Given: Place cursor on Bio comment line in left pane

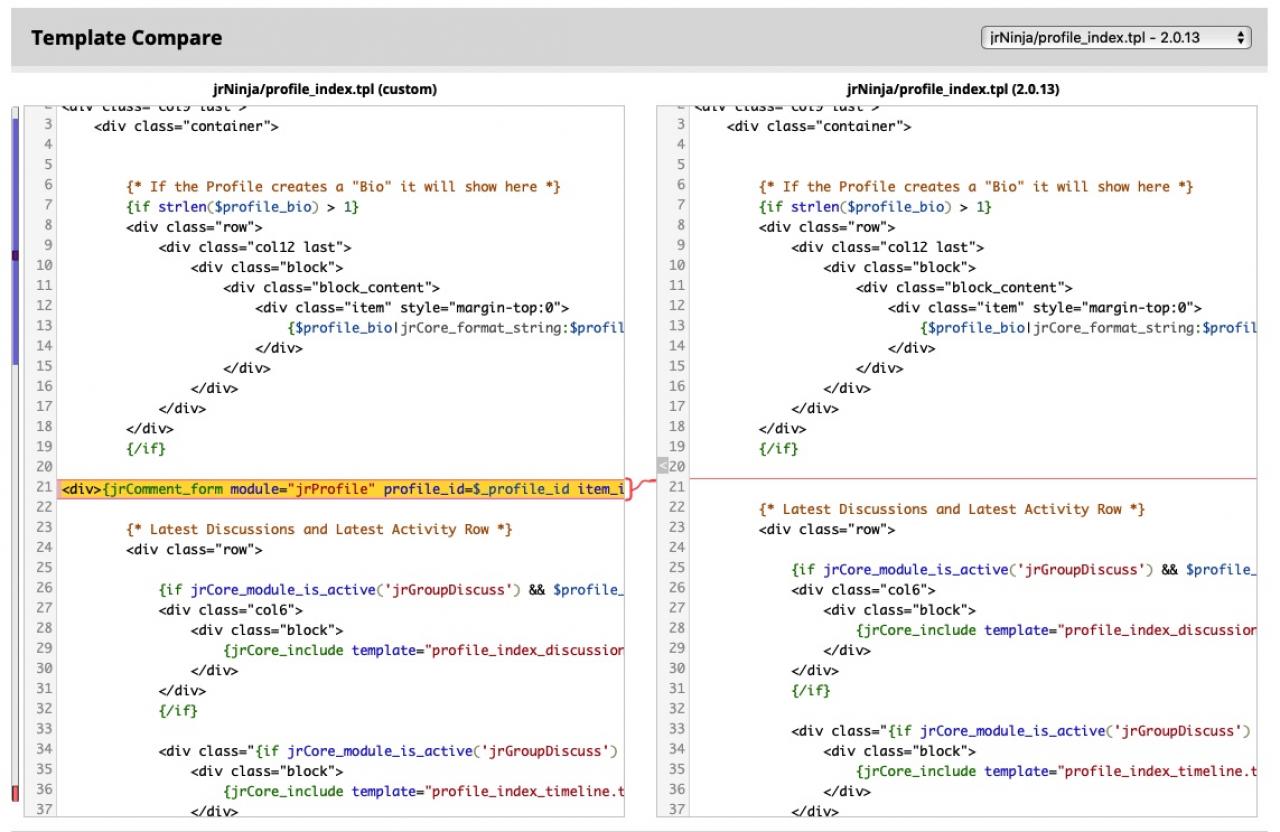Looking at the screenshot, I should tap(343, 186).
